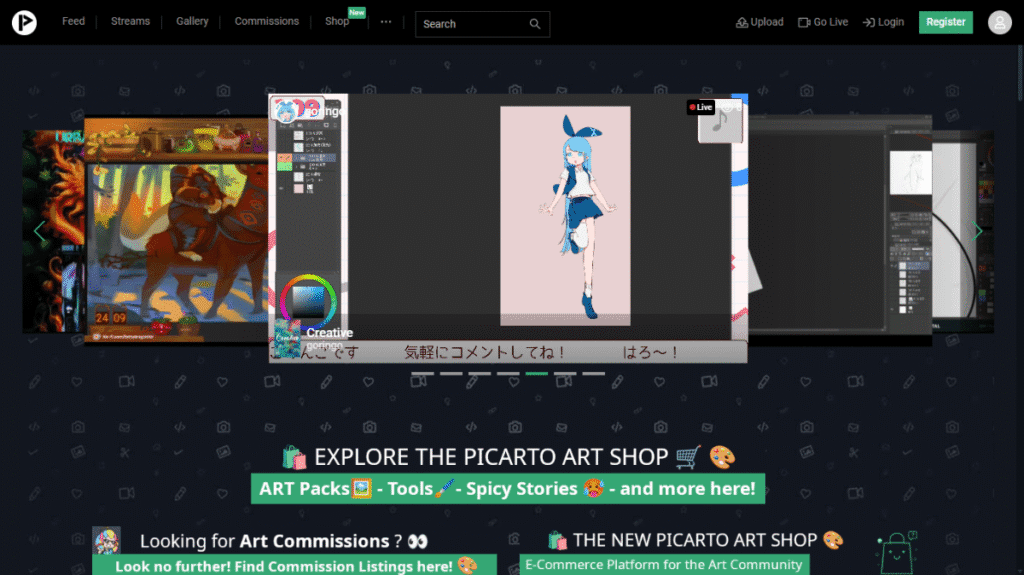Open the user avatar profile icon
This screenshot has height=575, width=1024.
(999, 23)
